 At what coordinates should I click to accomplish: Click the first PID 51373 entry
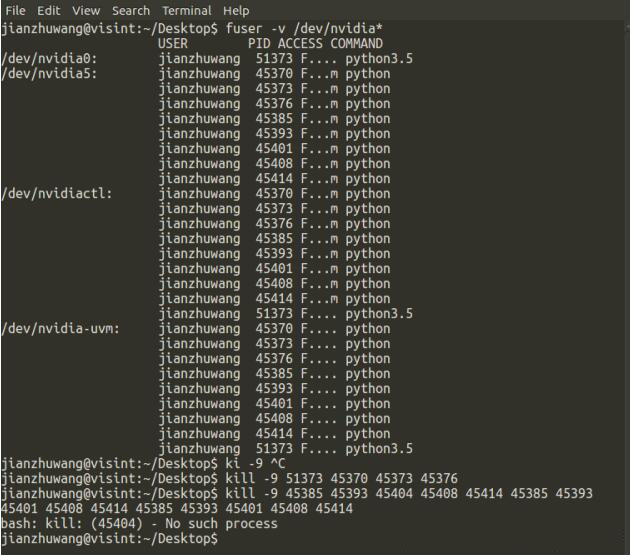pos(270,59)
